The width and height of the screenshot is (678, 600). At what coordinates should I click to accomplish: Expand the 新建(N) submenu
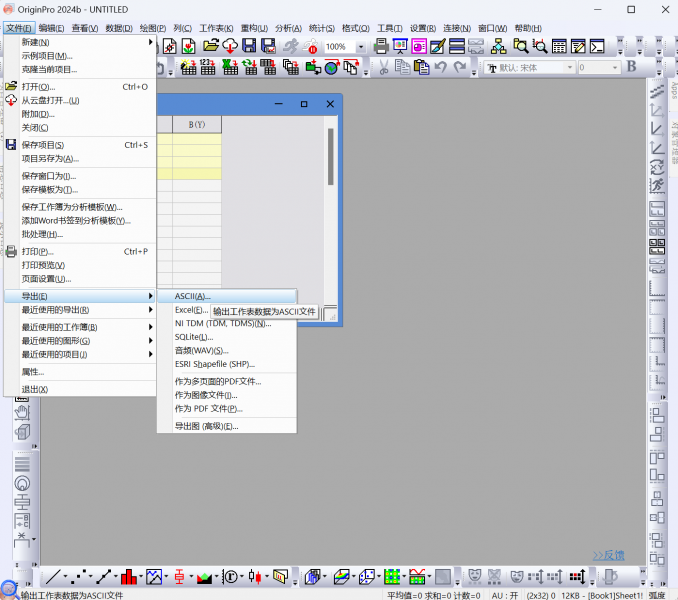(80, 42)
